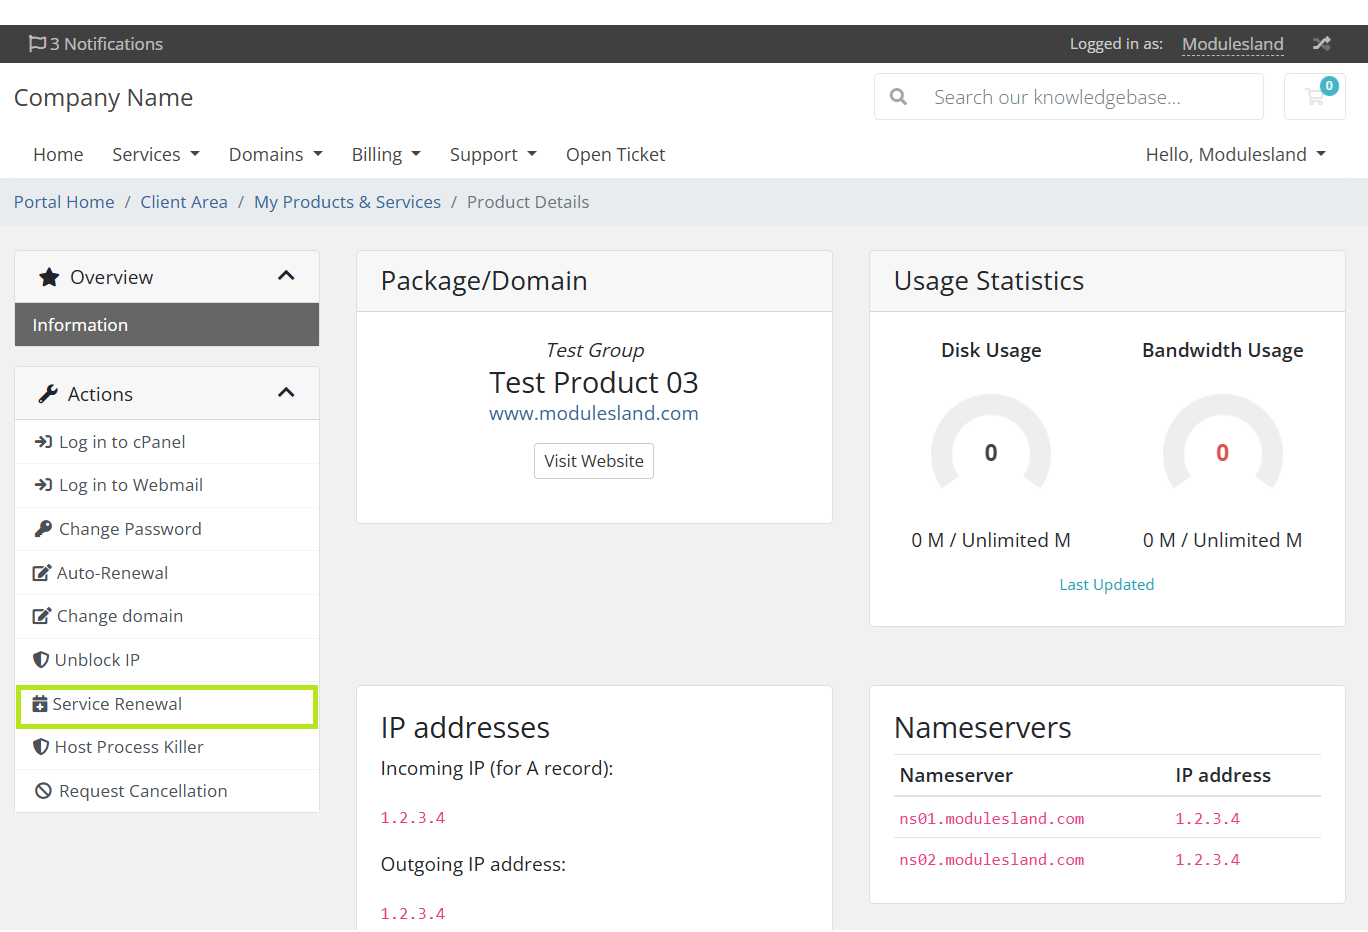This screenshot has height=932, width=1368.
Task: Open the Services dropdown menu
Action: coord(156,154)
